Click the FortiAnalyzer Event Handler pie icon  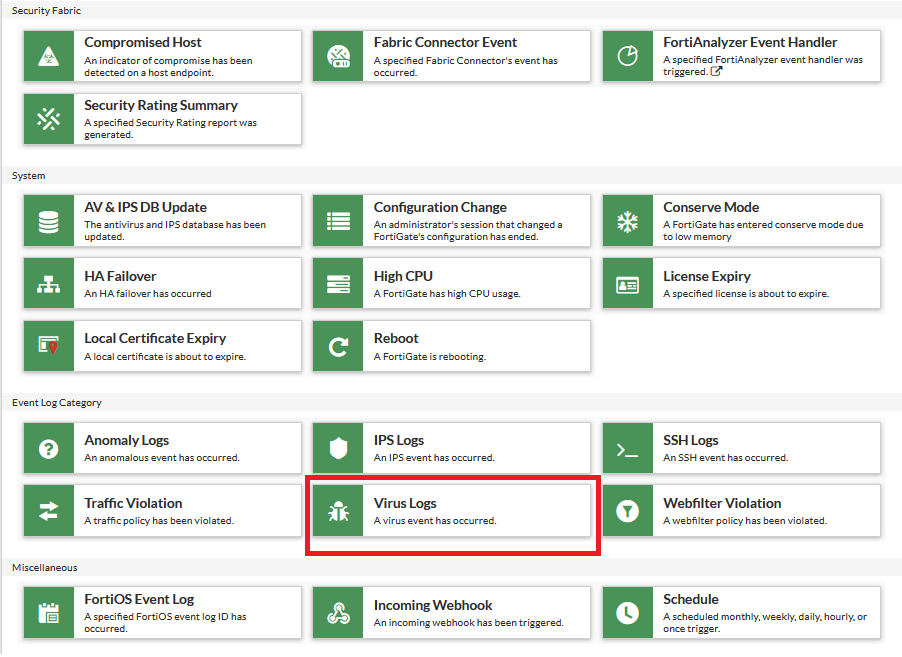[x=628, y=56]
